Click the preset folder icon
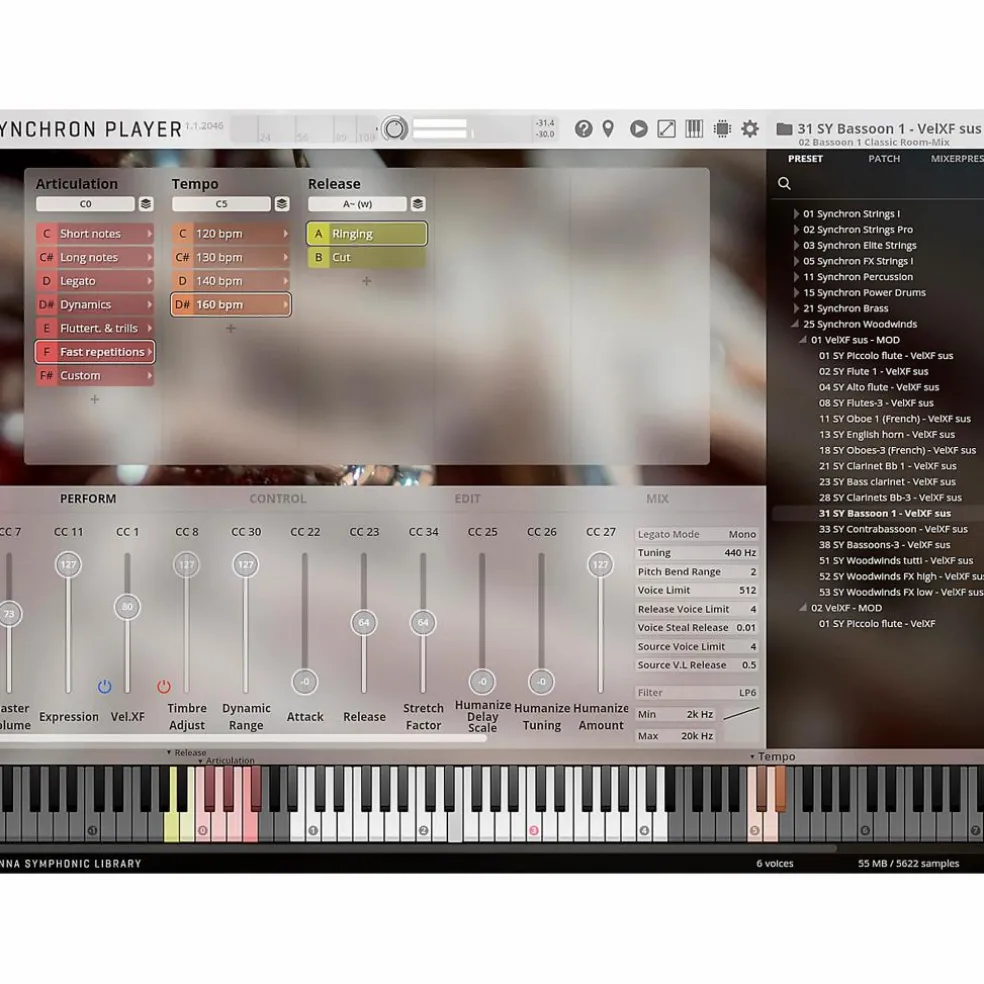 tap(784, 129)
